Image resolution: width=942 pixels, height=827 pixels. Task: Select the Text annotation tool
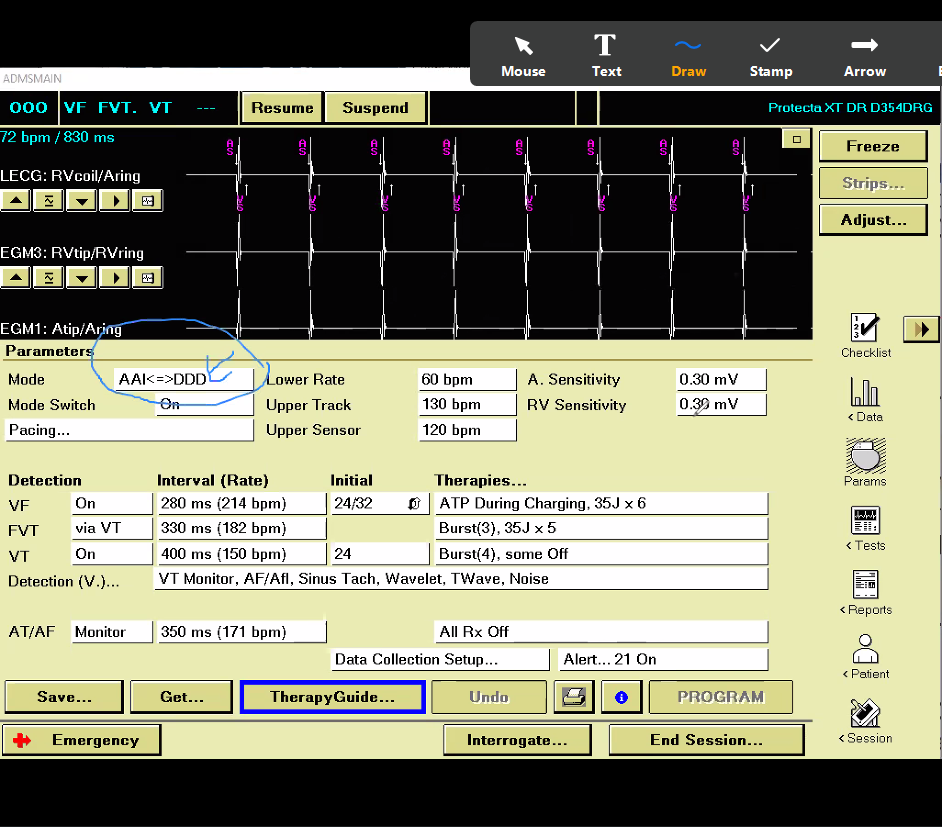(x=606, y=56)
